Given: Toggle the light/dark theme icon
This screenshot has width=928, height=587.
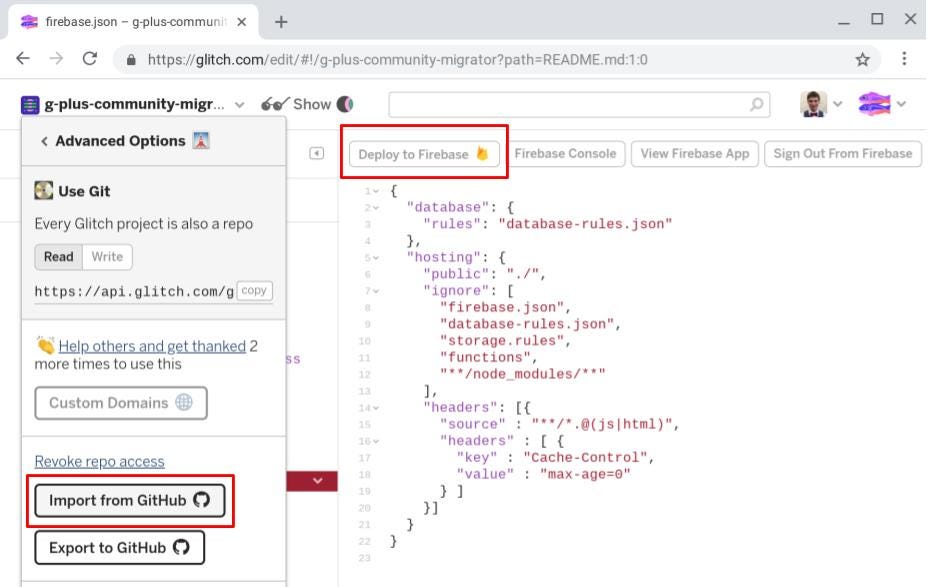Looking at the screenshot, I should click(345, 104).
